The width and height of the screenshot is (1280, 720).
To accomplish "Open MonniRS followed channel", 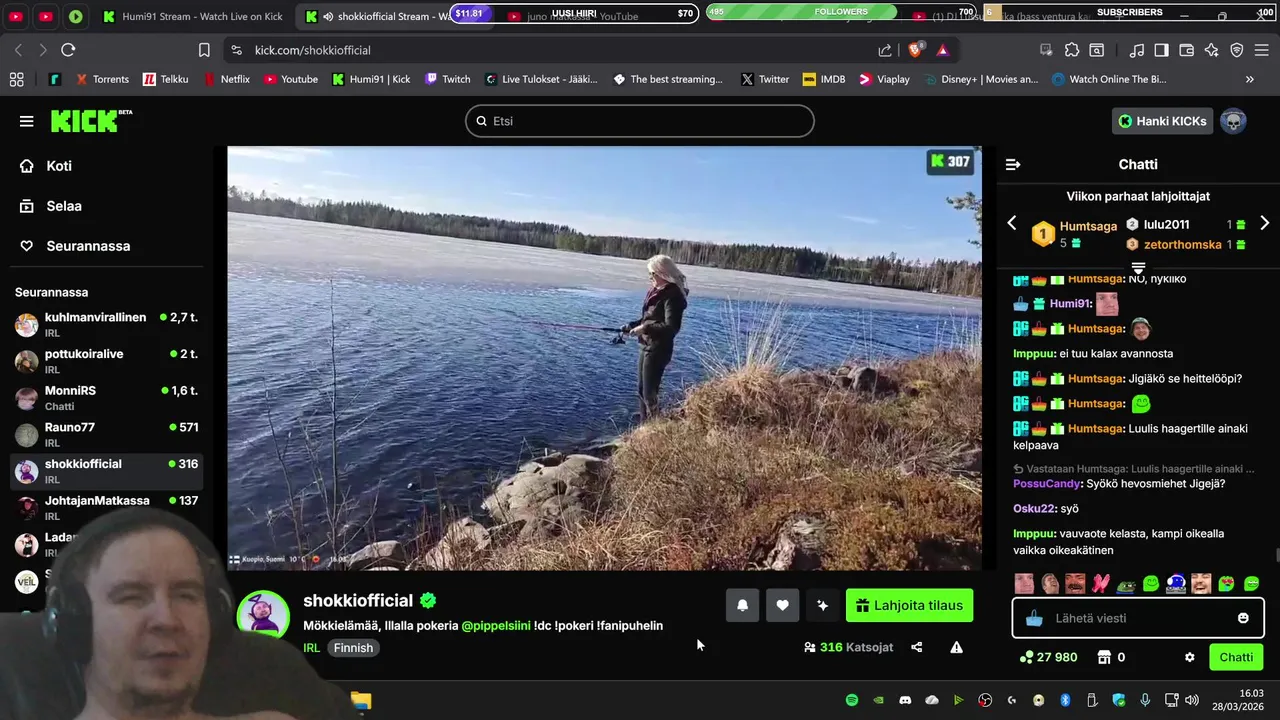I will tap(106, 398).
